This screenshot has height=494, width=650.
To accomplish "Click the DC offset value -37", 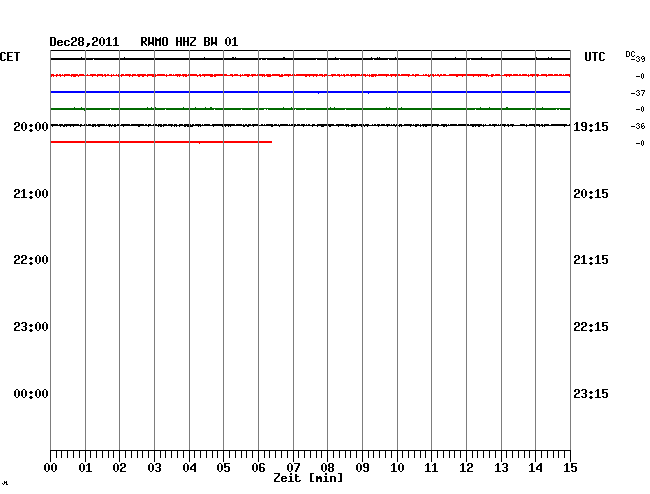I will tap(638, 93).
